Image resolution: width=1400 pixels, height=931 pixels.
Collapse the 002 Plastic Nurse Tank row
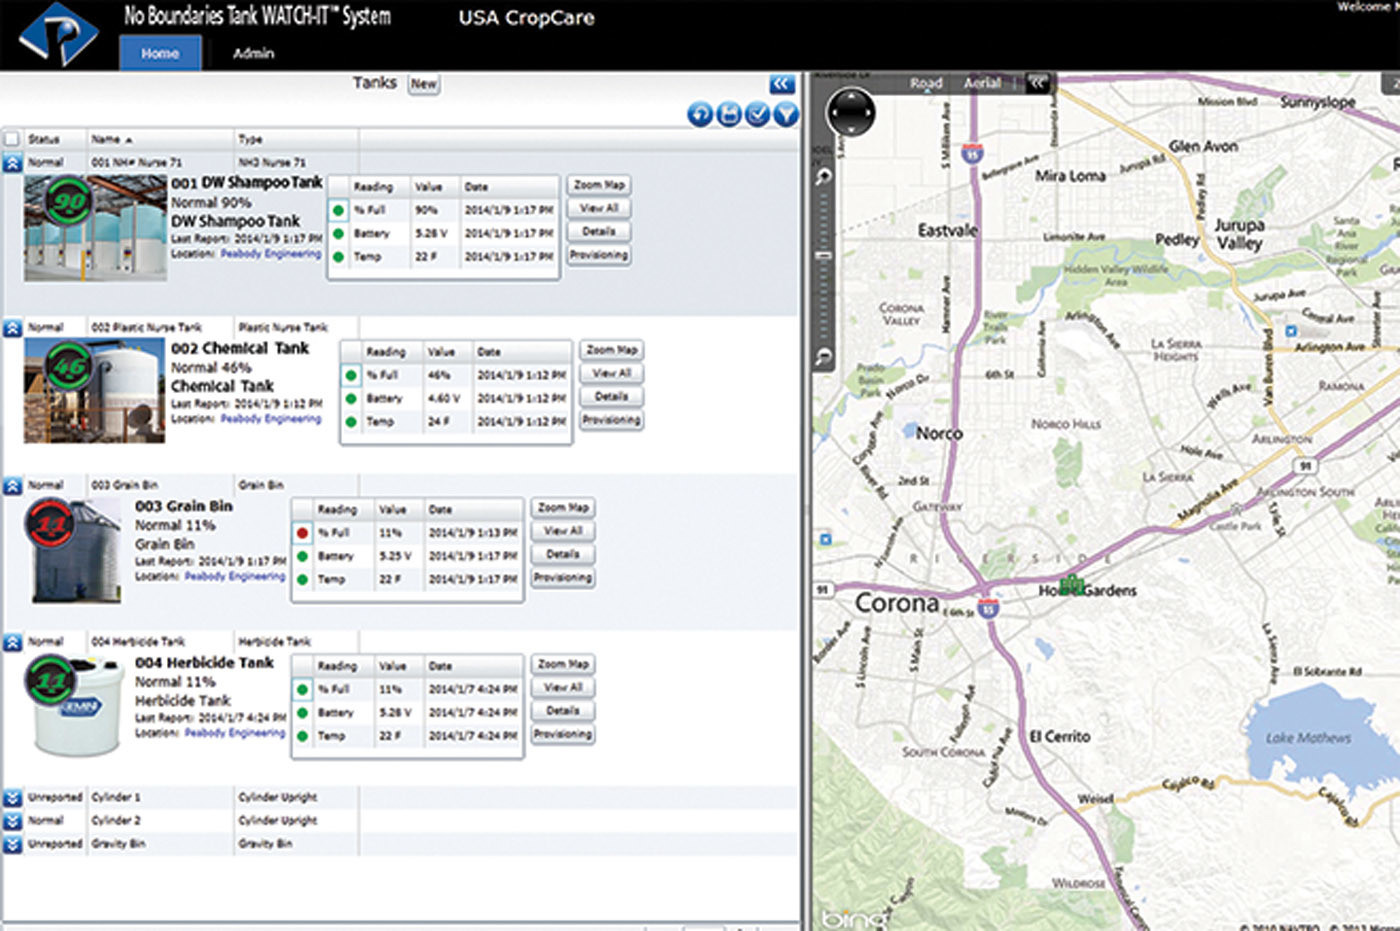(x=12, y=327)
